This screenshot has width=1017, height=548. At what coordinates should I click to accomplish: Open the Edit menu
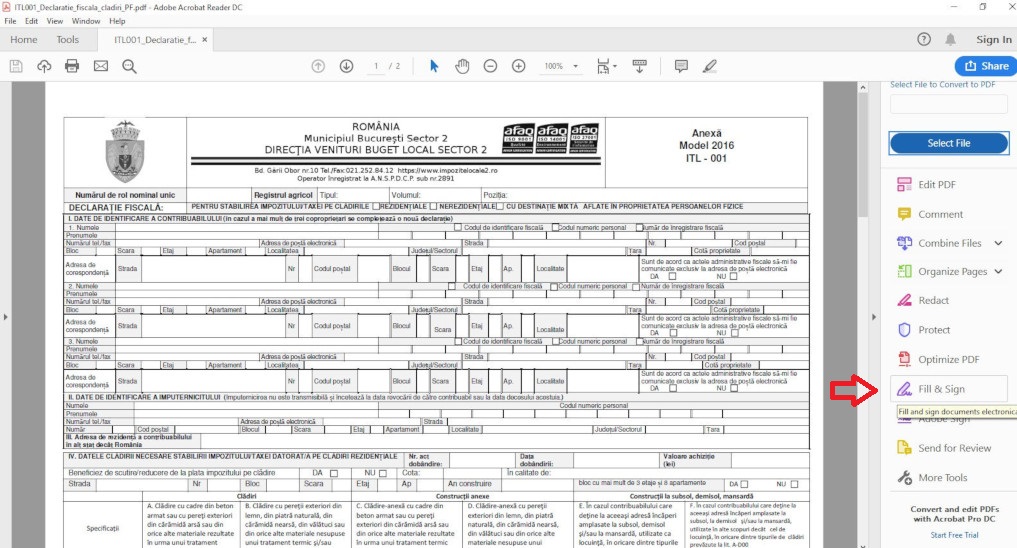tap(31, 21)
